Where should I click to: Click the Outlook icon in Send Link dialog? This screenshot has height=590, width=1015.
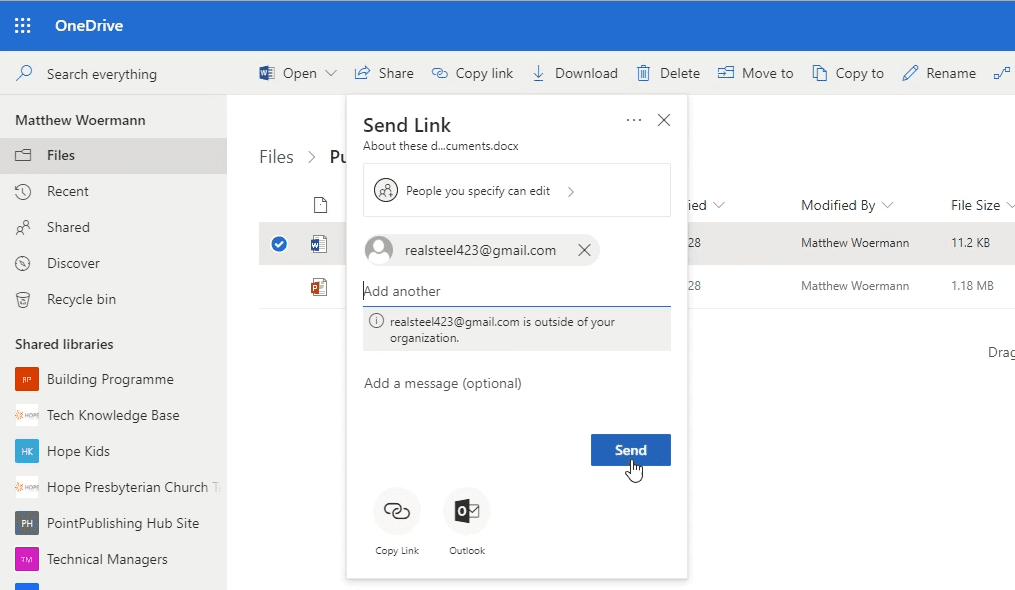pyautogui.click(x=467, y=511)
